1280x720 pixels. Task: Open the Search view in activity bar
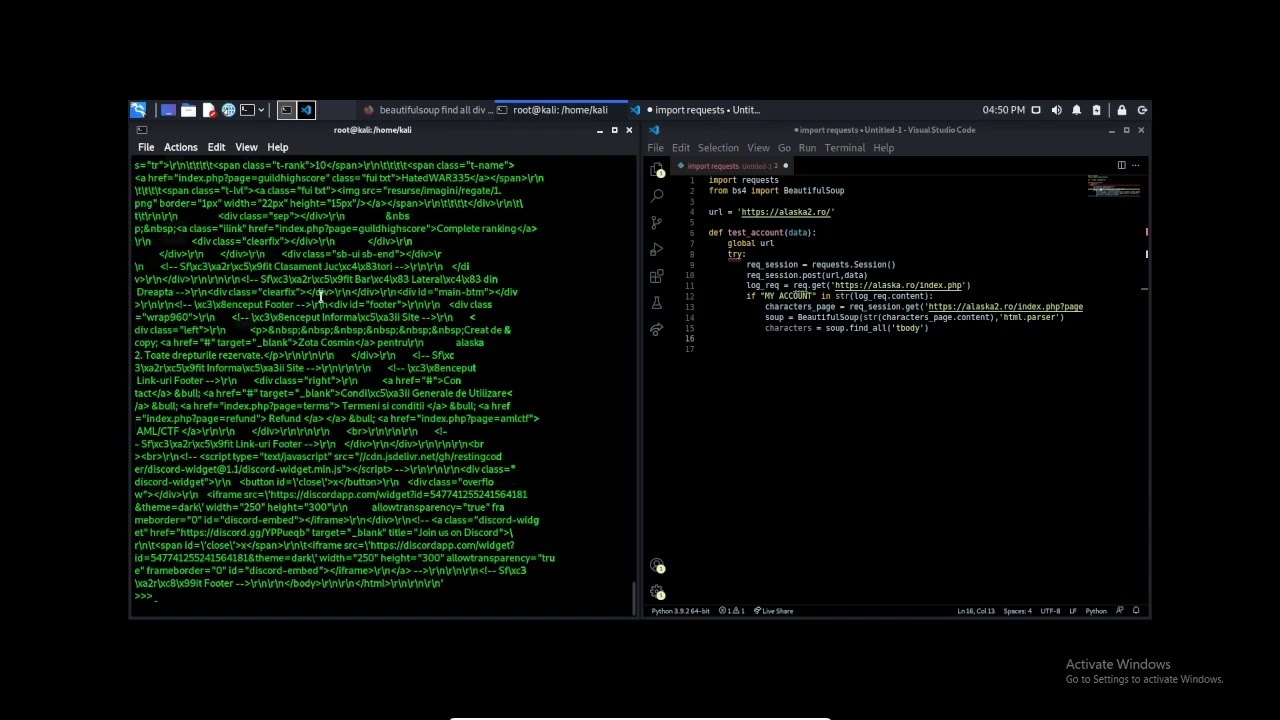657,195
